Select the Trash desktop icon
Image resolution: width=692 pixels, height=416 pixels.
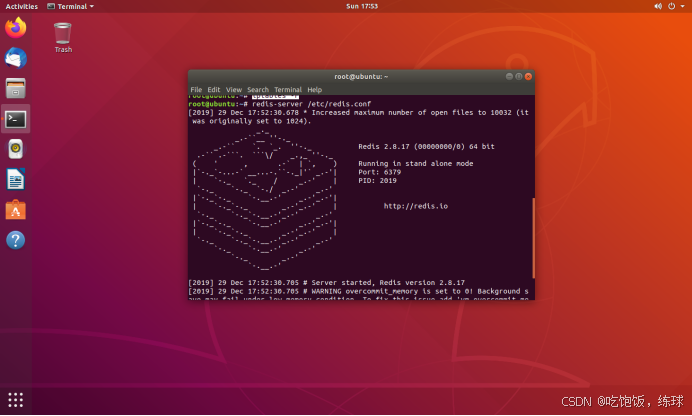(x=63, y=38)
